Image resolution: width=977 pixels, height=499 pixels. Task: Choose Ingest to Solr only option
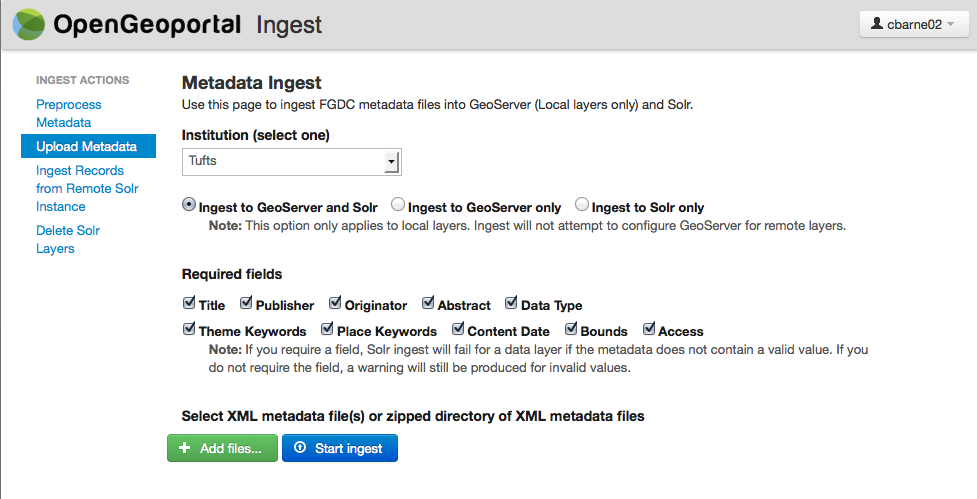581,204
